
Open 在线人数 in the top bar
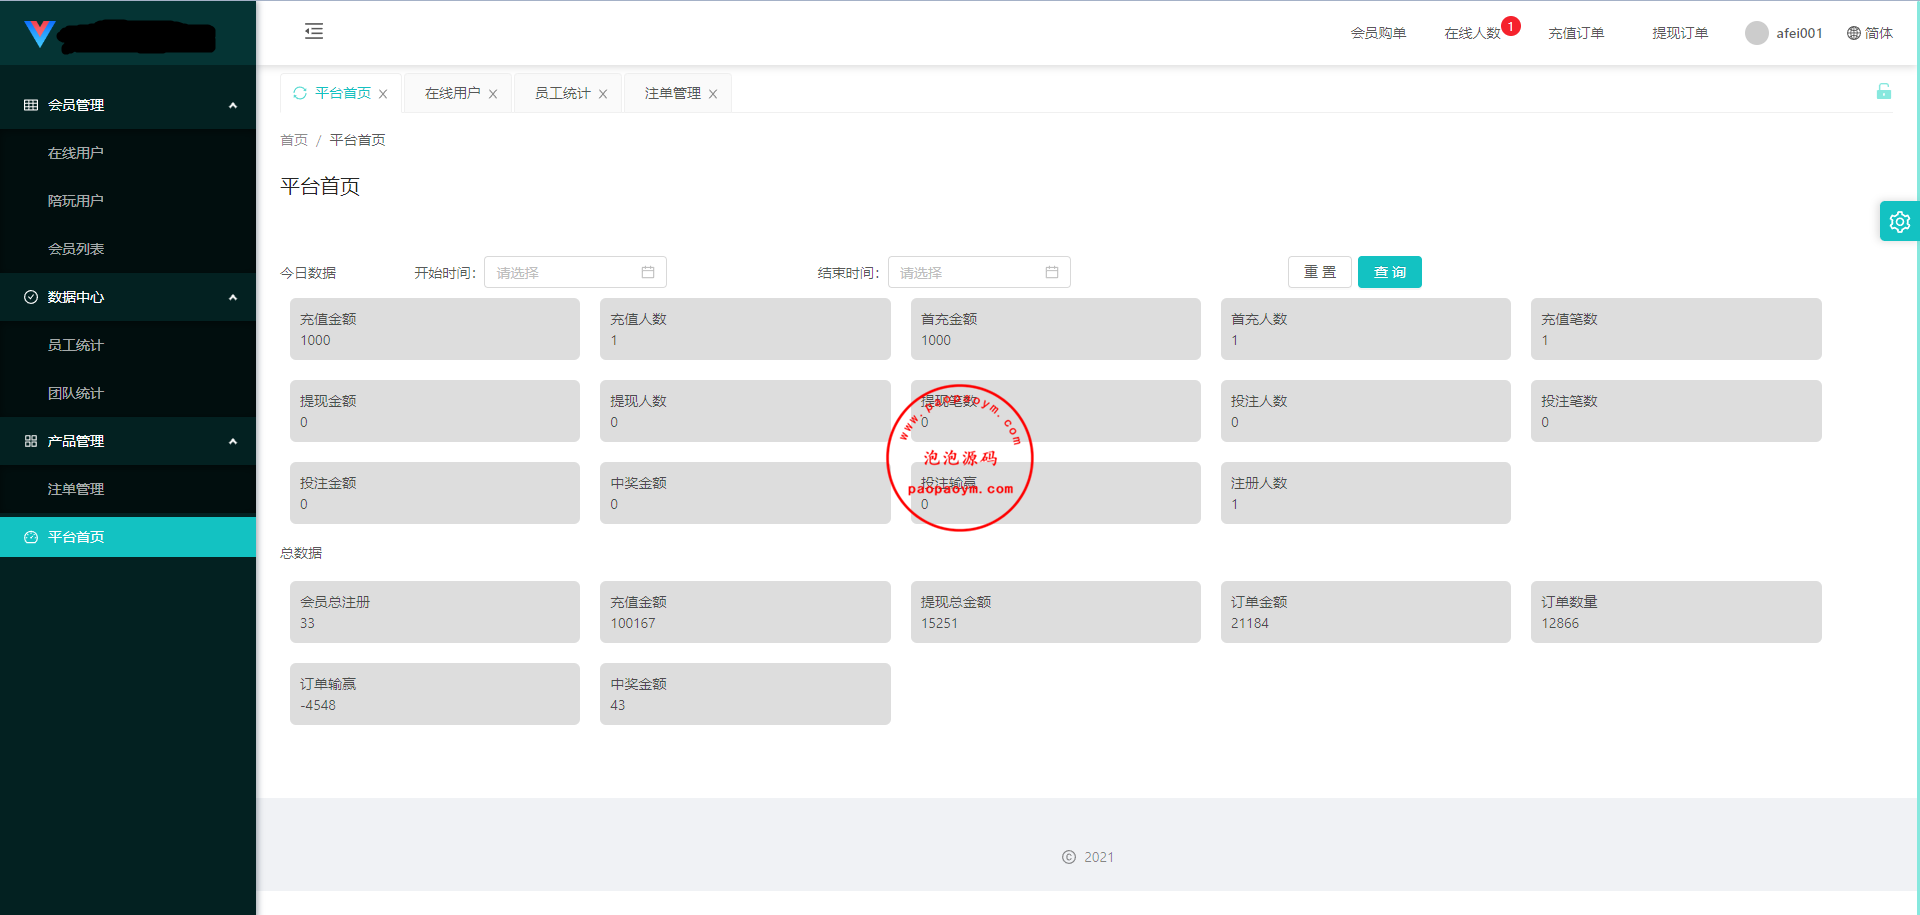[x=1472, y=33]
